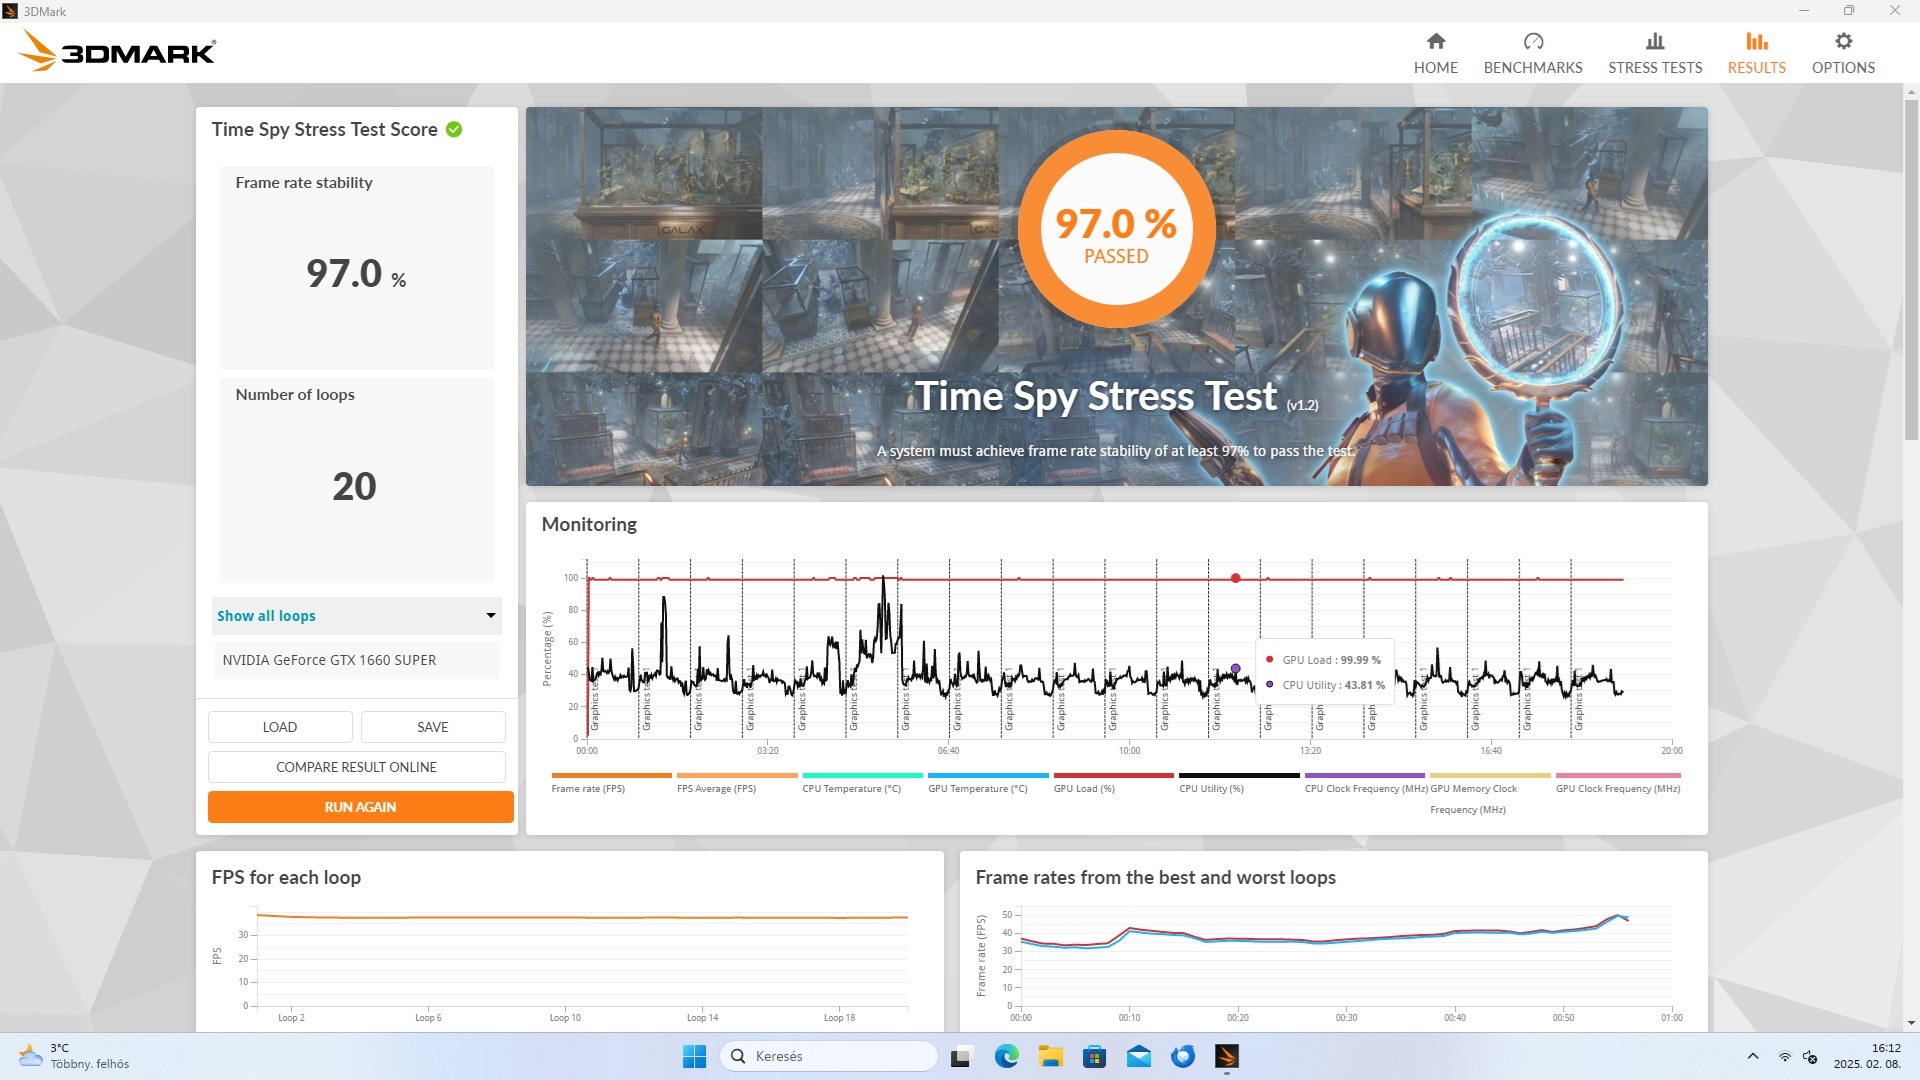Open the Mail app from taskbar

point(1138,1056)
